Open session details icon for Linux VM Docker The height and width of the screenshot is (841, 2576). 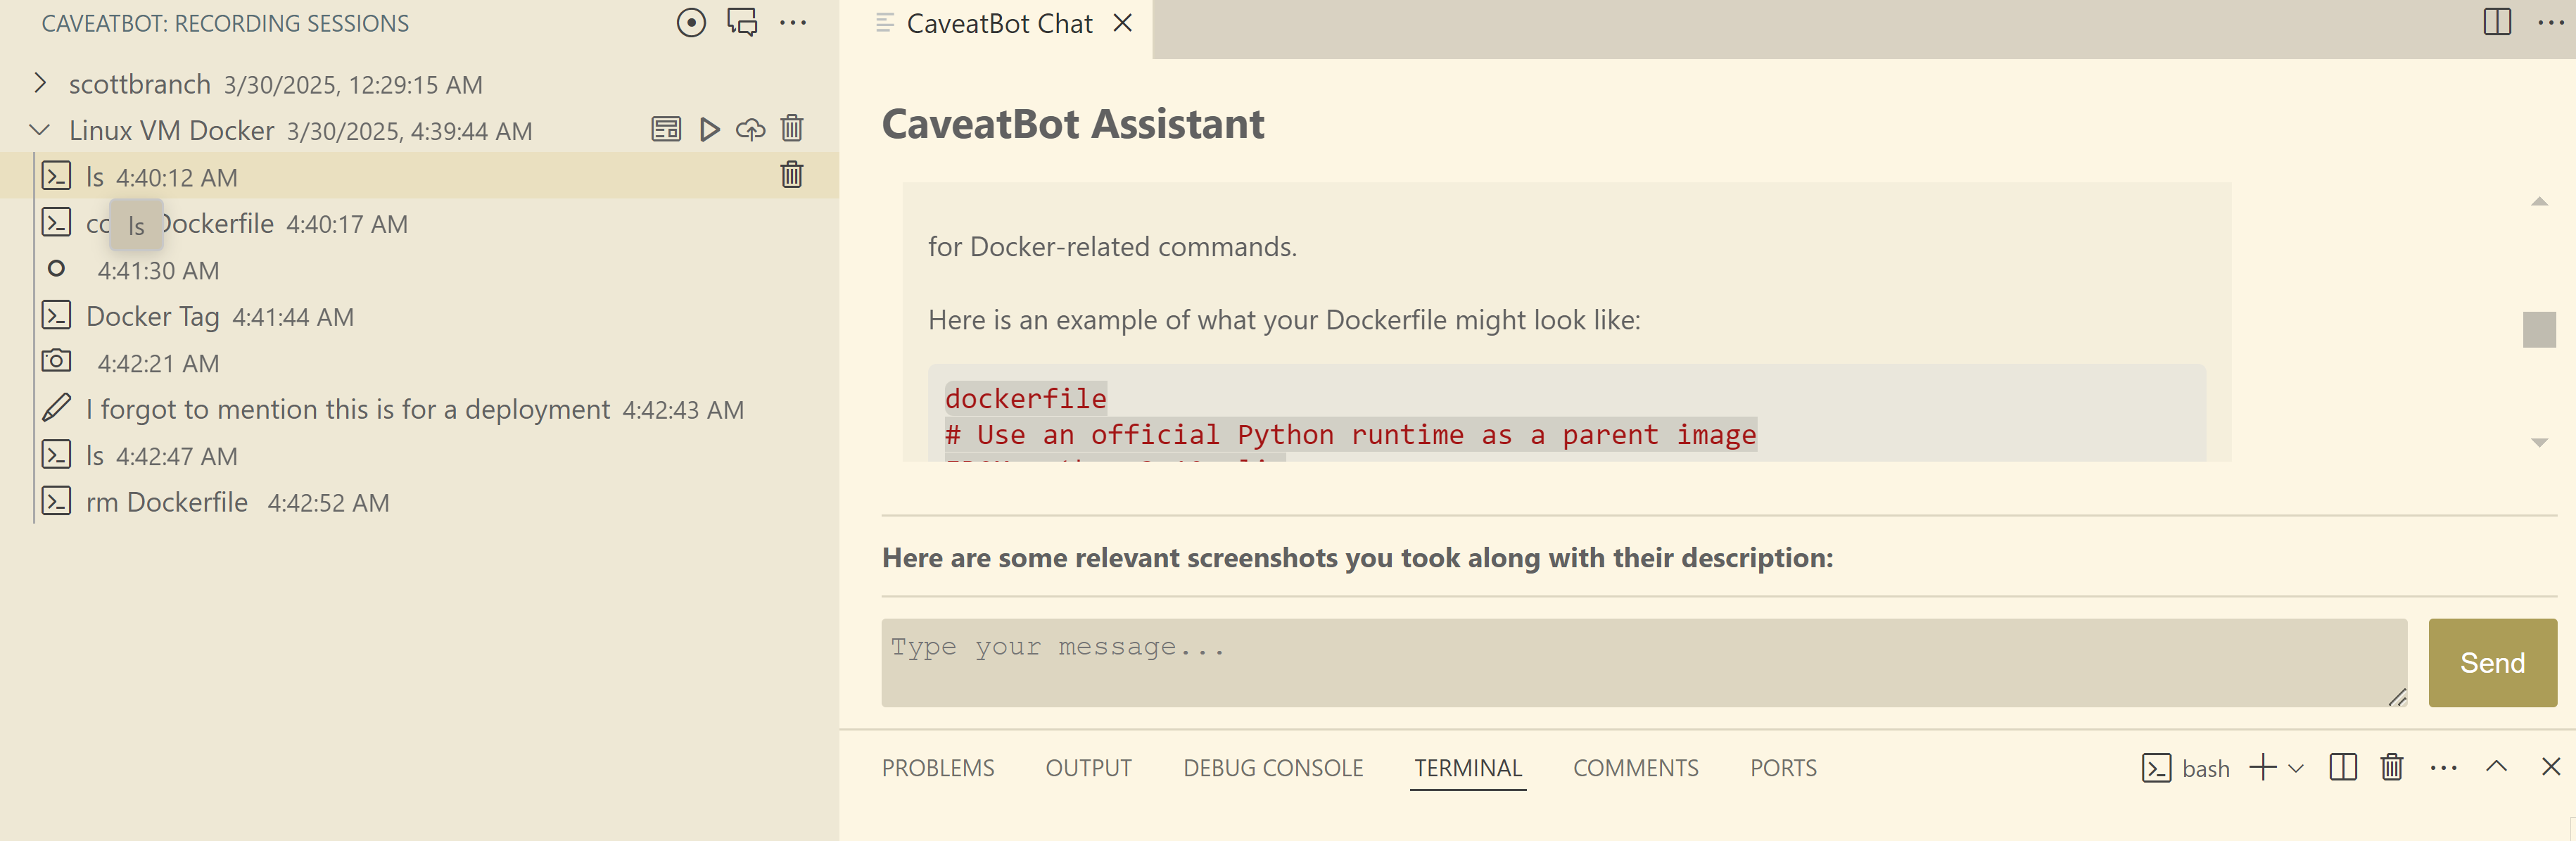(666, 129)
